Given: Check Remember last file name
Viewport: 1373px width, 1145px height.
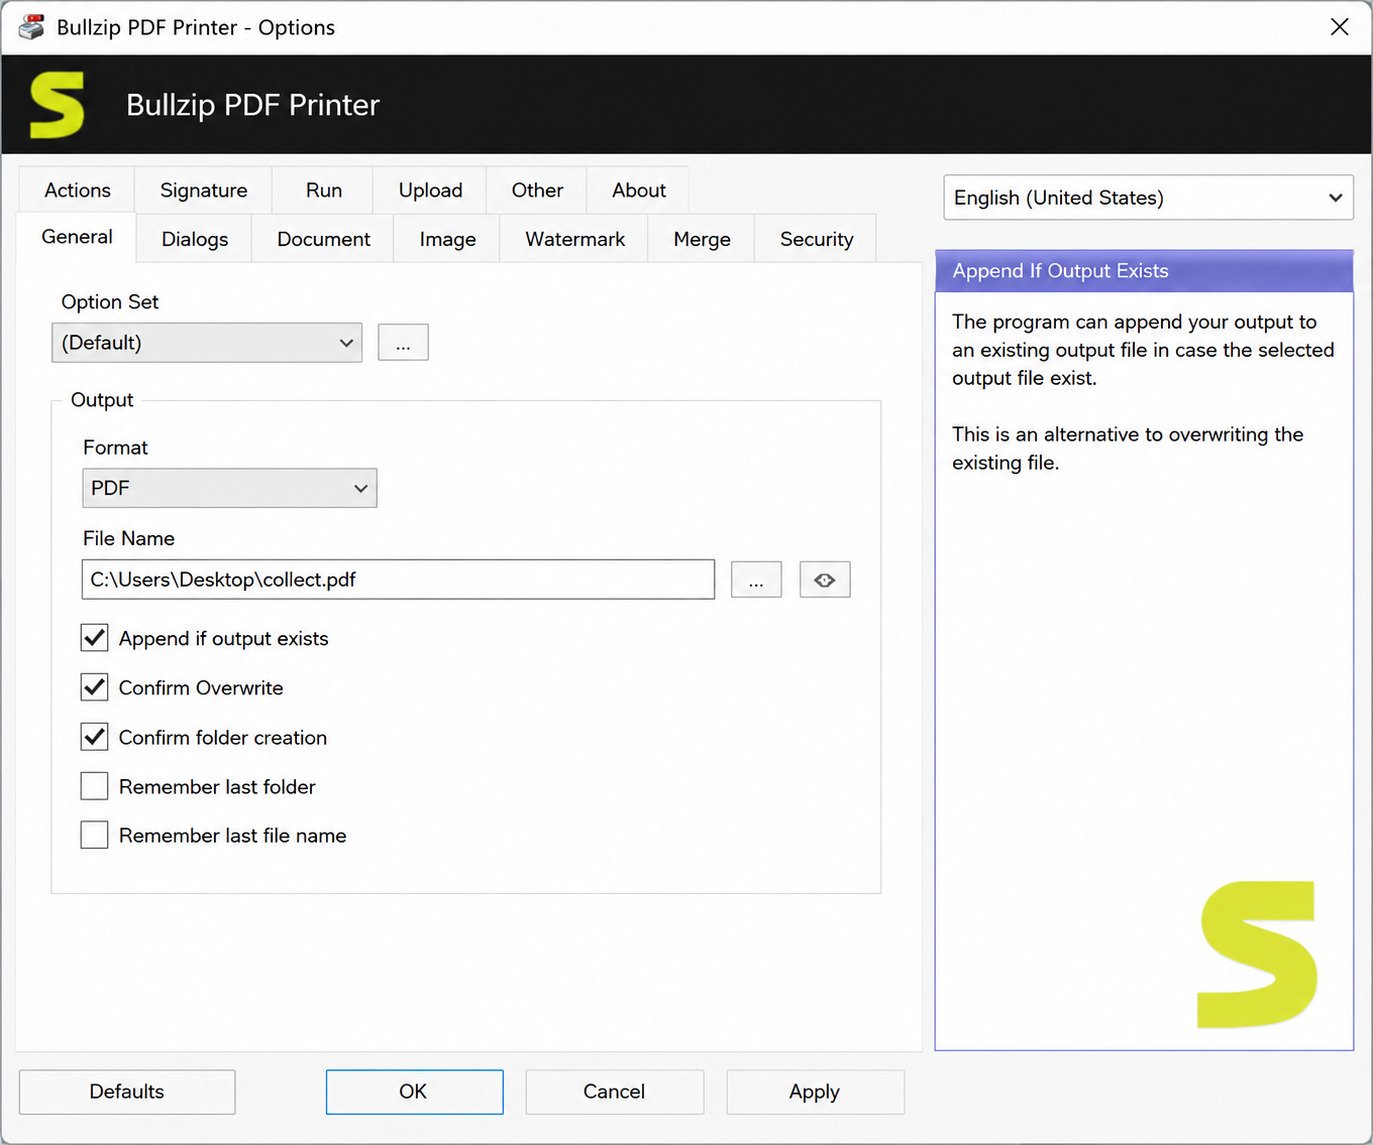Looking at the screenshot, I should tap(94, 835).
